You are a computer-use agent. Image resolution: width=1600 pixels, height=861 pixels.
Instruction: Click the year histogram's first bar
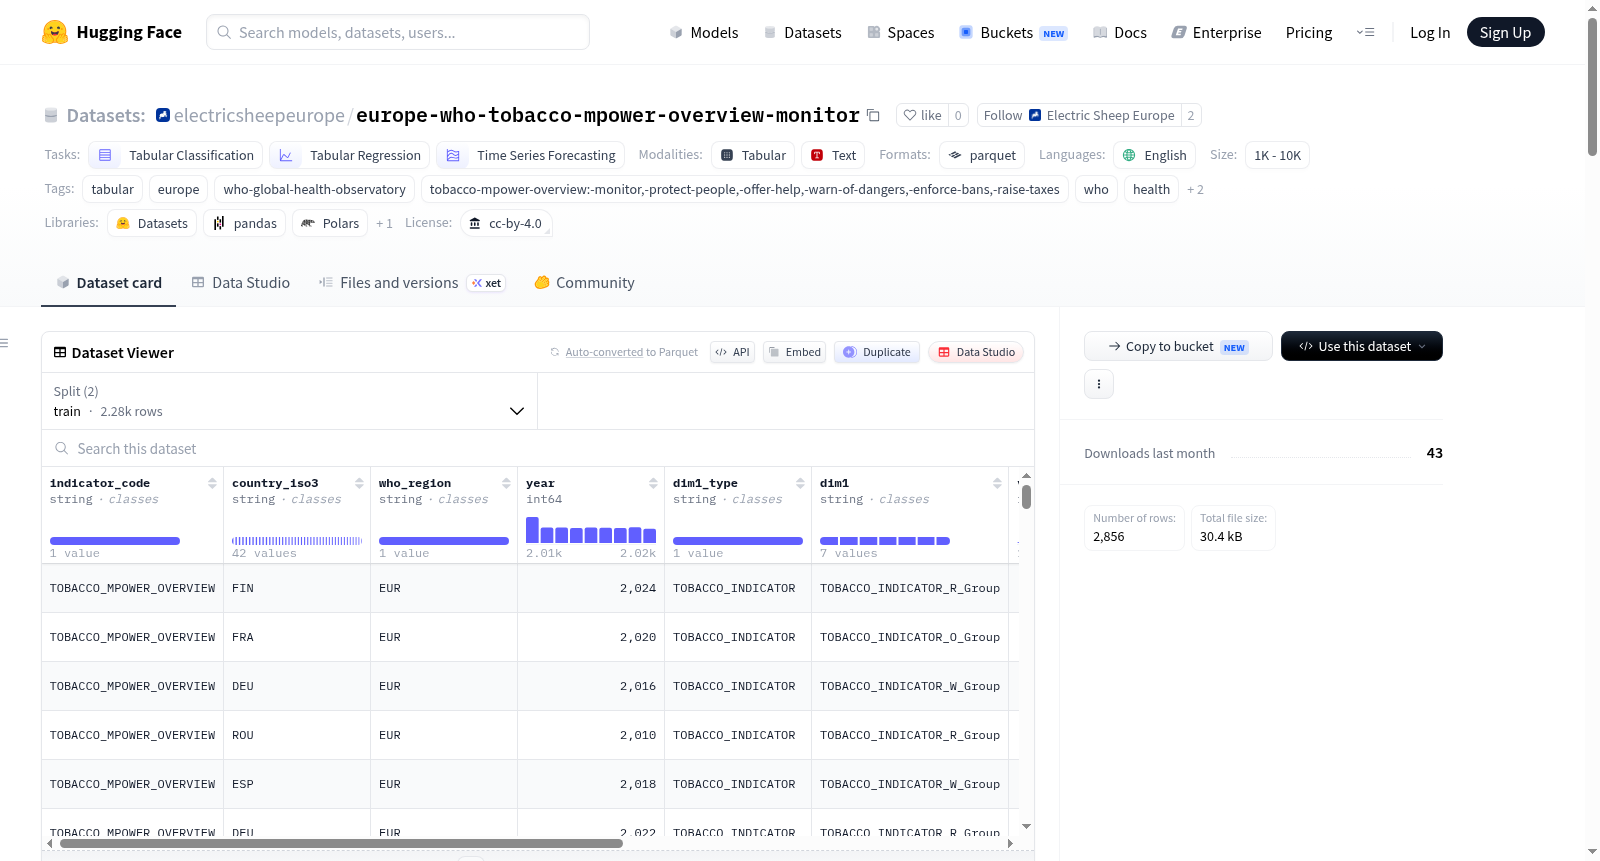[532, 530]
